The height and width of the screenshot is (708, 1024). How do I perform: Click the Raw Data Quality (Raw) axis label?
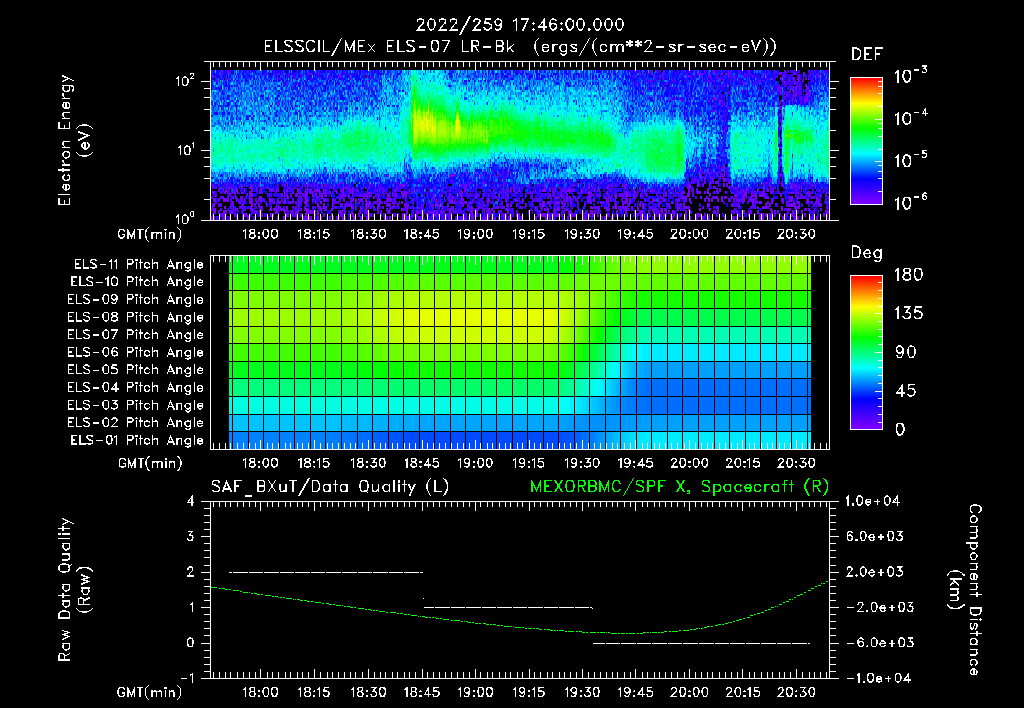(74, 590)
